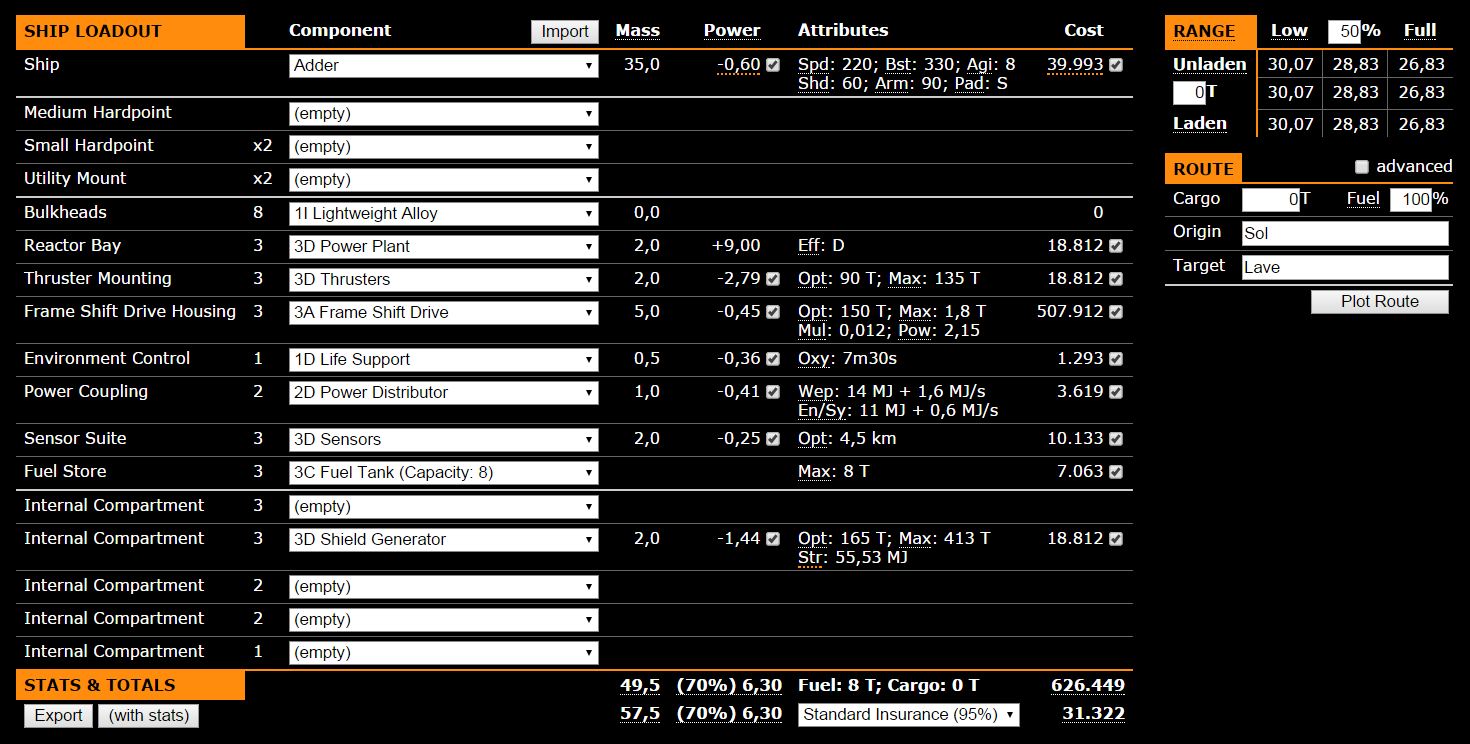Open the Bulkheads Lightweight Alloy dropdown
The width and height of the screenshot is (1470, 744).
[444, 214]
